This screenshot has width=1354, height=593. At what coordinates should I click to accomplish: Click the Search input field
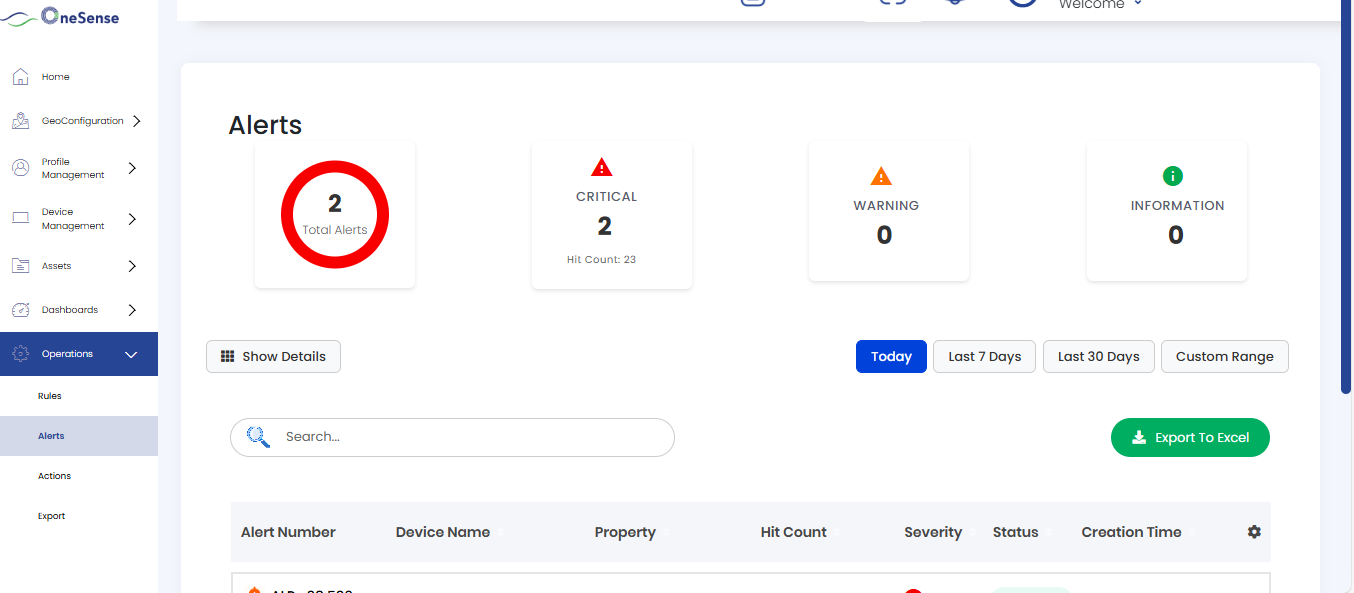(452, 437)
